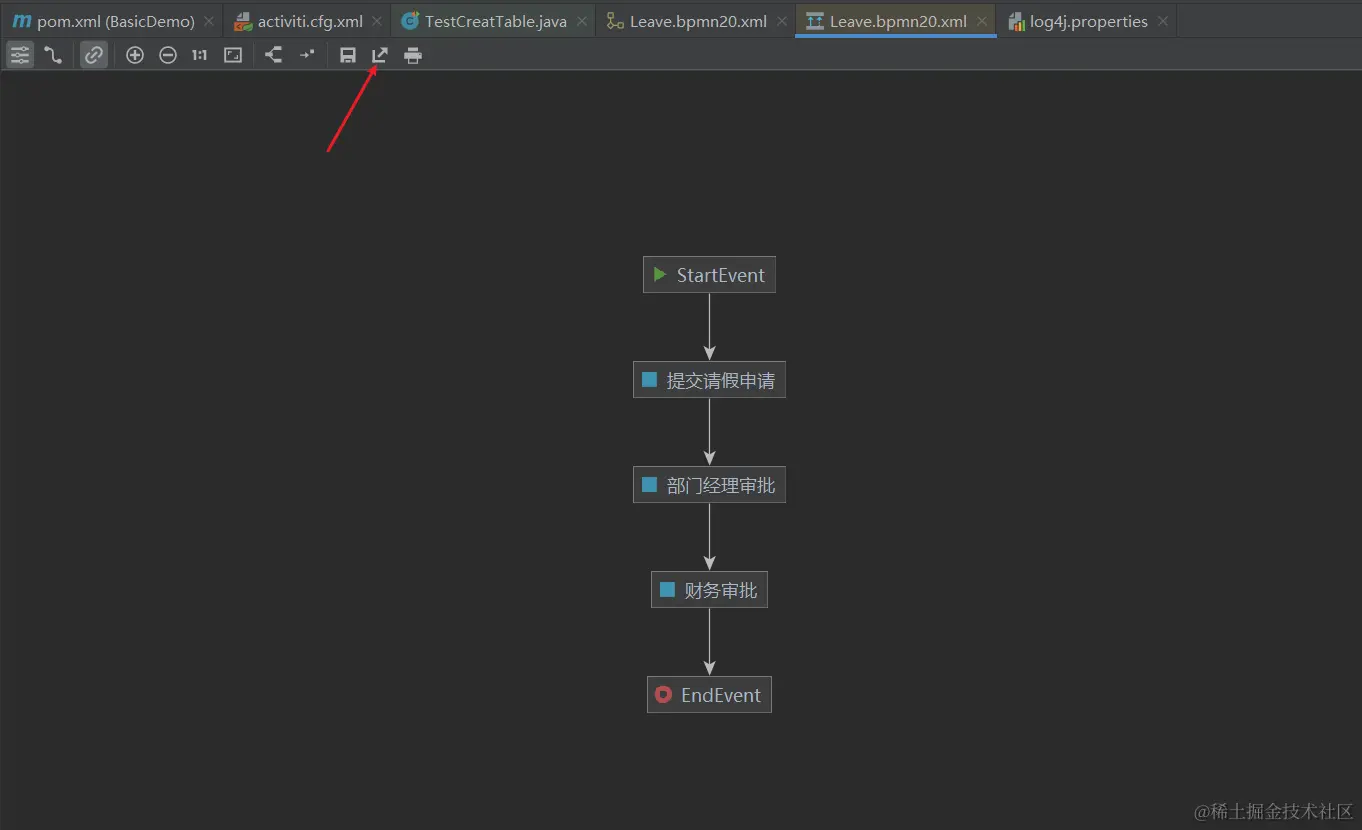Click the Java class icon on TestCreatTable.java tab
This screenshot has width=1362, height=830.
(409, 21)
